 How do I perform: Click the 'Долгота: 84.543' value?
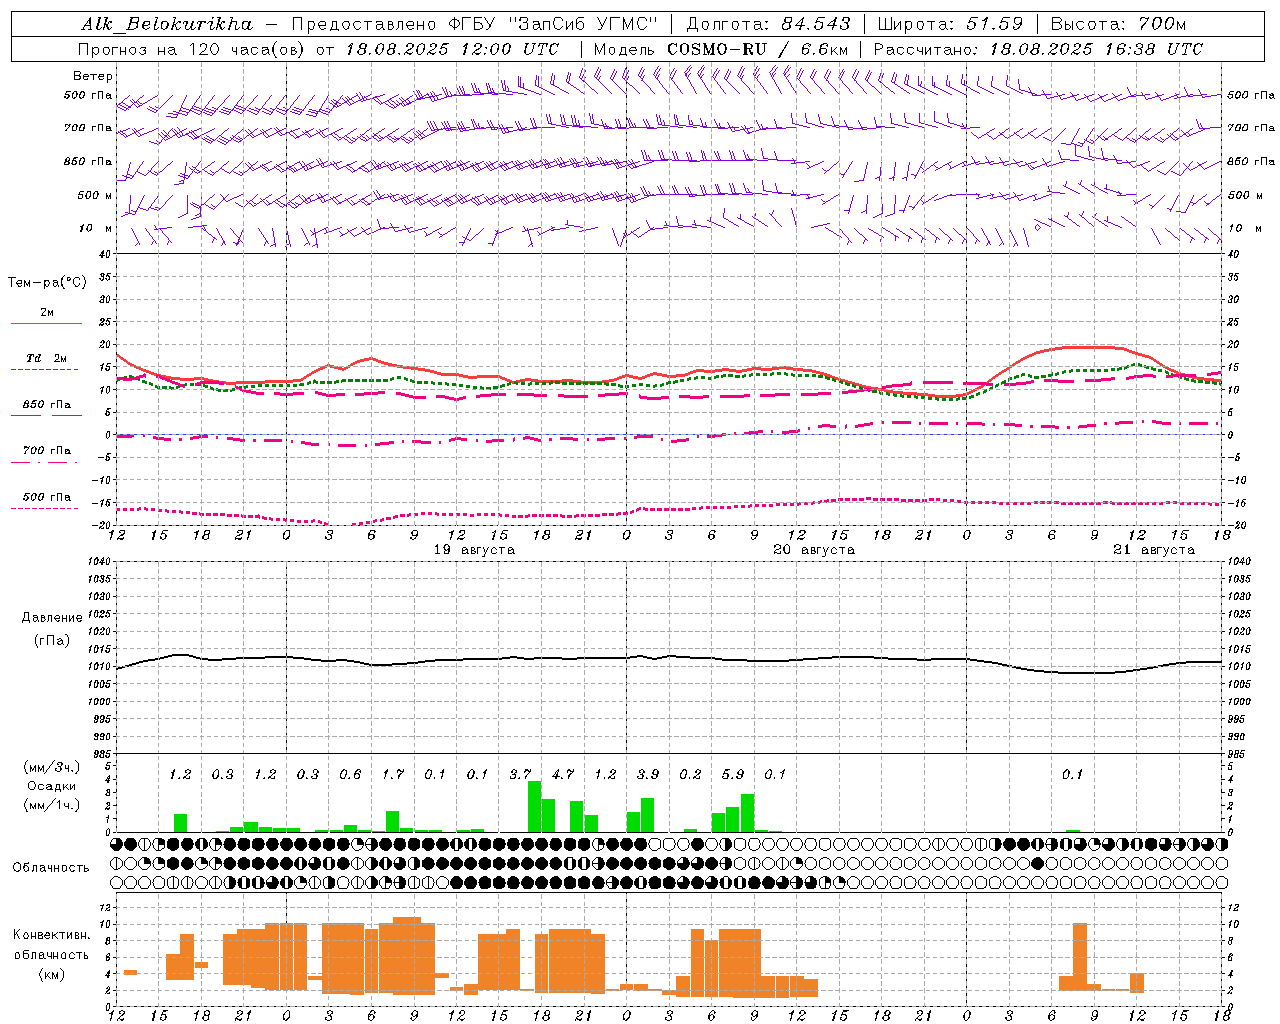[x=768, y=24]
